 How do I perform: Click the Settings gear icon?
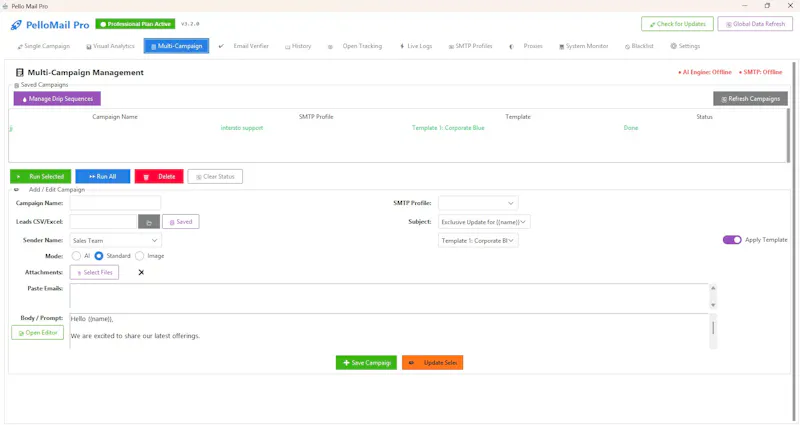[673, 46]
